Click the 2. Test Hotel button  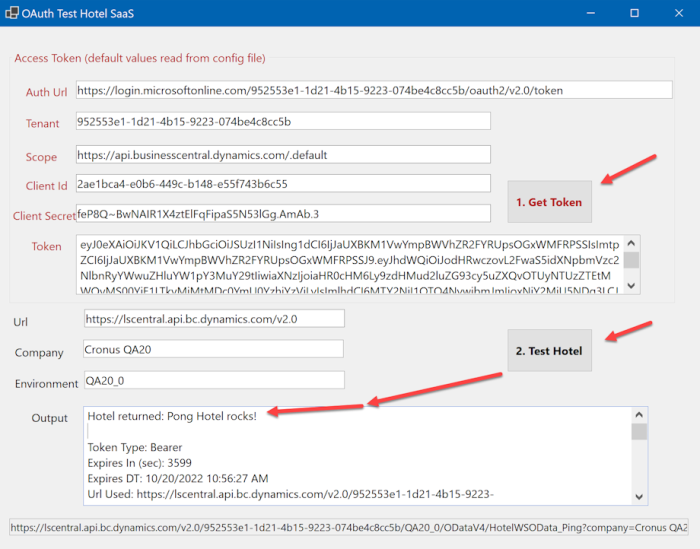(550, 350)
